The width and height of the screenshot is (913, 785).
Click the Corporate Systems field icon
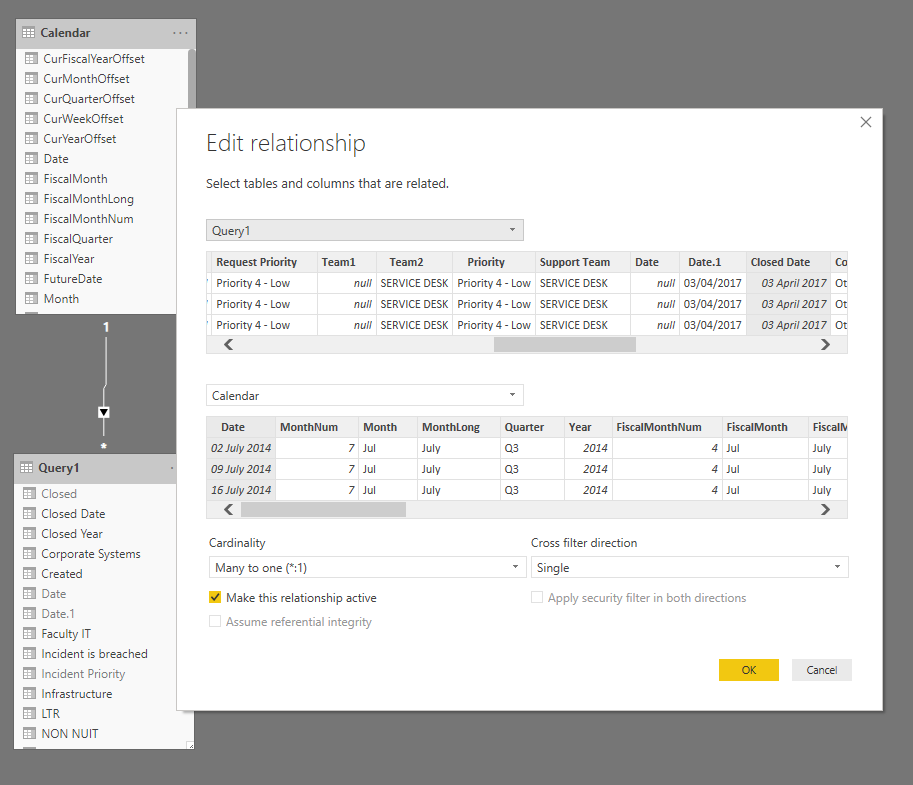tap(29, 553)
